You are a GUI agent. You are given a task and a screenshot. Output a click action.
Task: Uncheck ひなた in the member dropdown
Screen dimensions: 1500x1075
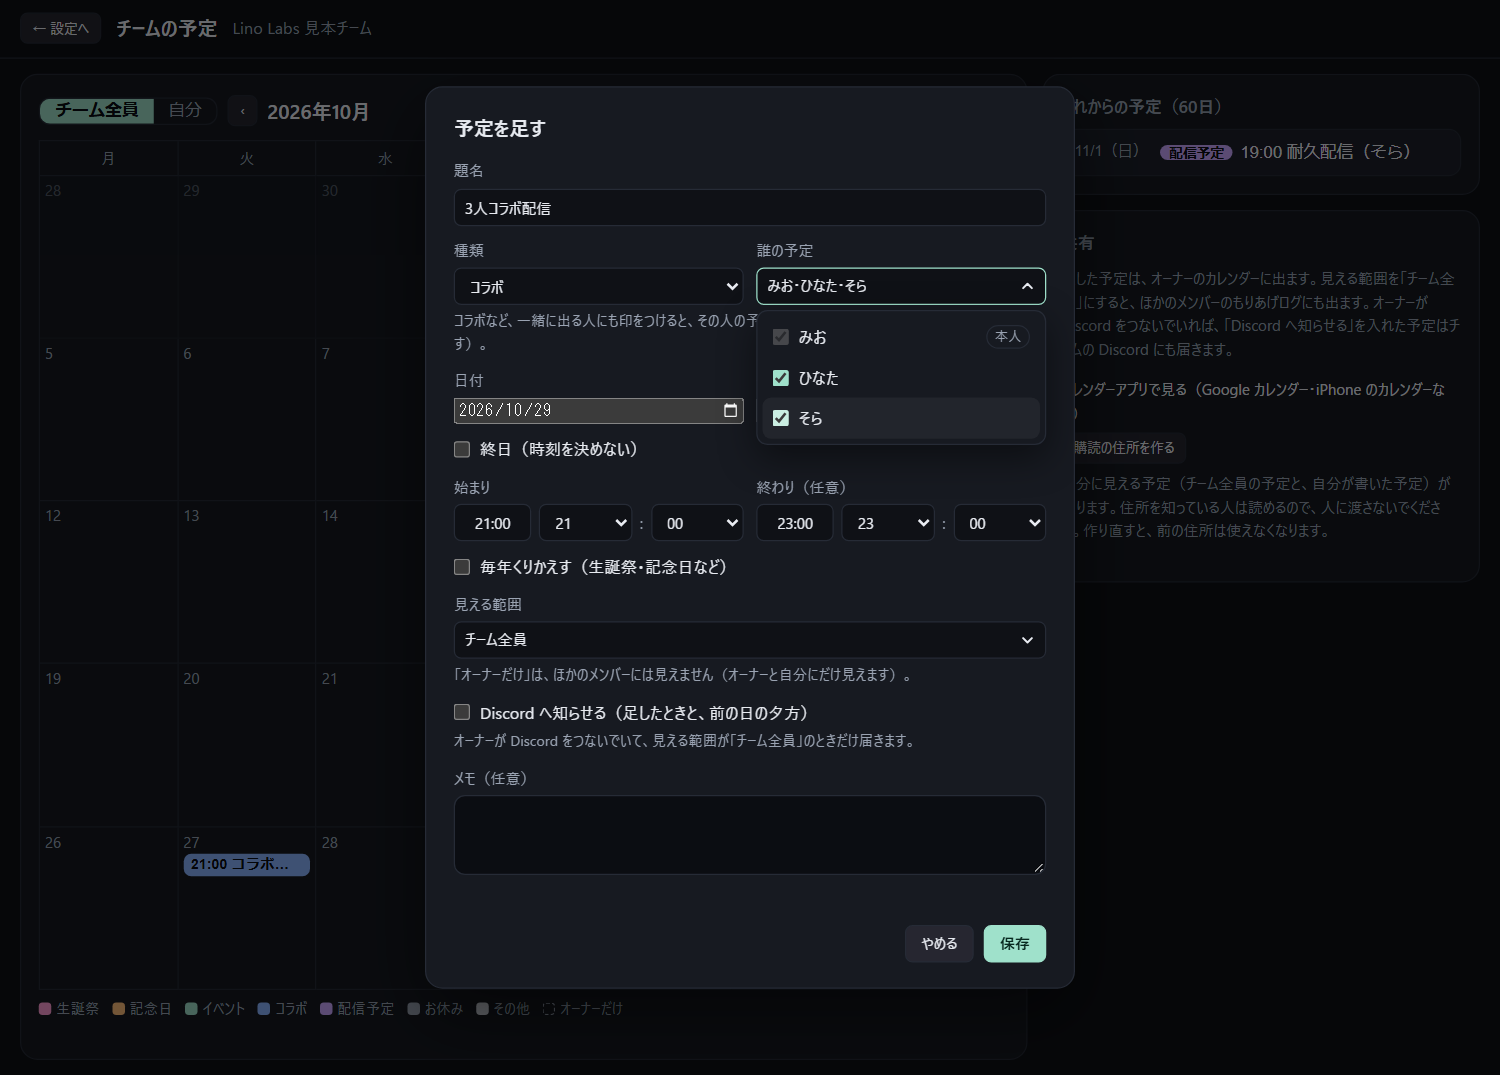pos(781,378)
